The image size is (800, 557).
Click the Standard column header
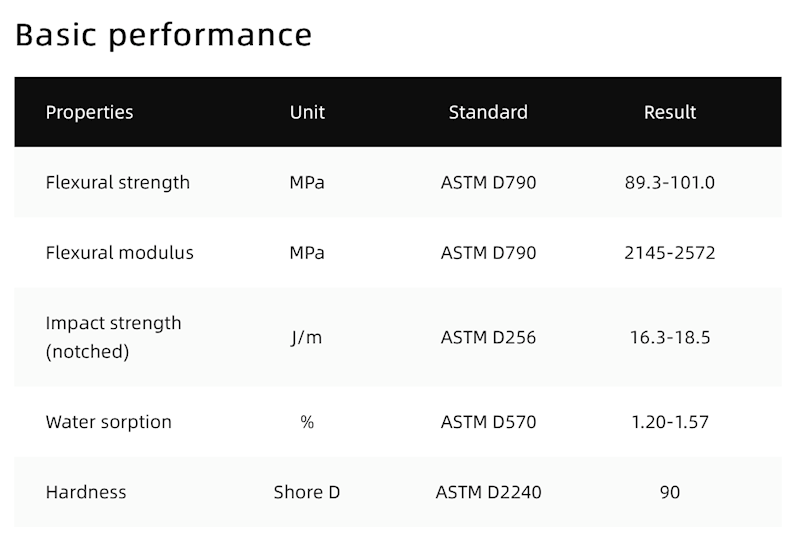coord(488,112)
